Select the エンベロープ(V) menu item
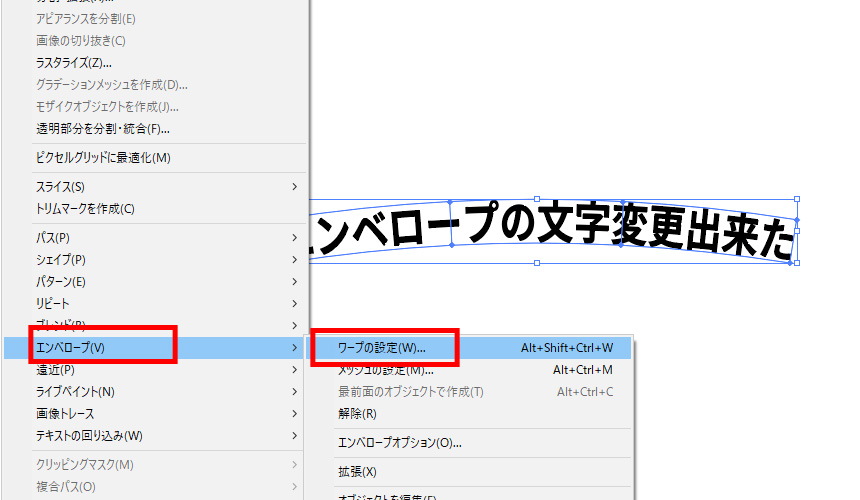Screen dimensions: 860x500 (x=70, y=348)
